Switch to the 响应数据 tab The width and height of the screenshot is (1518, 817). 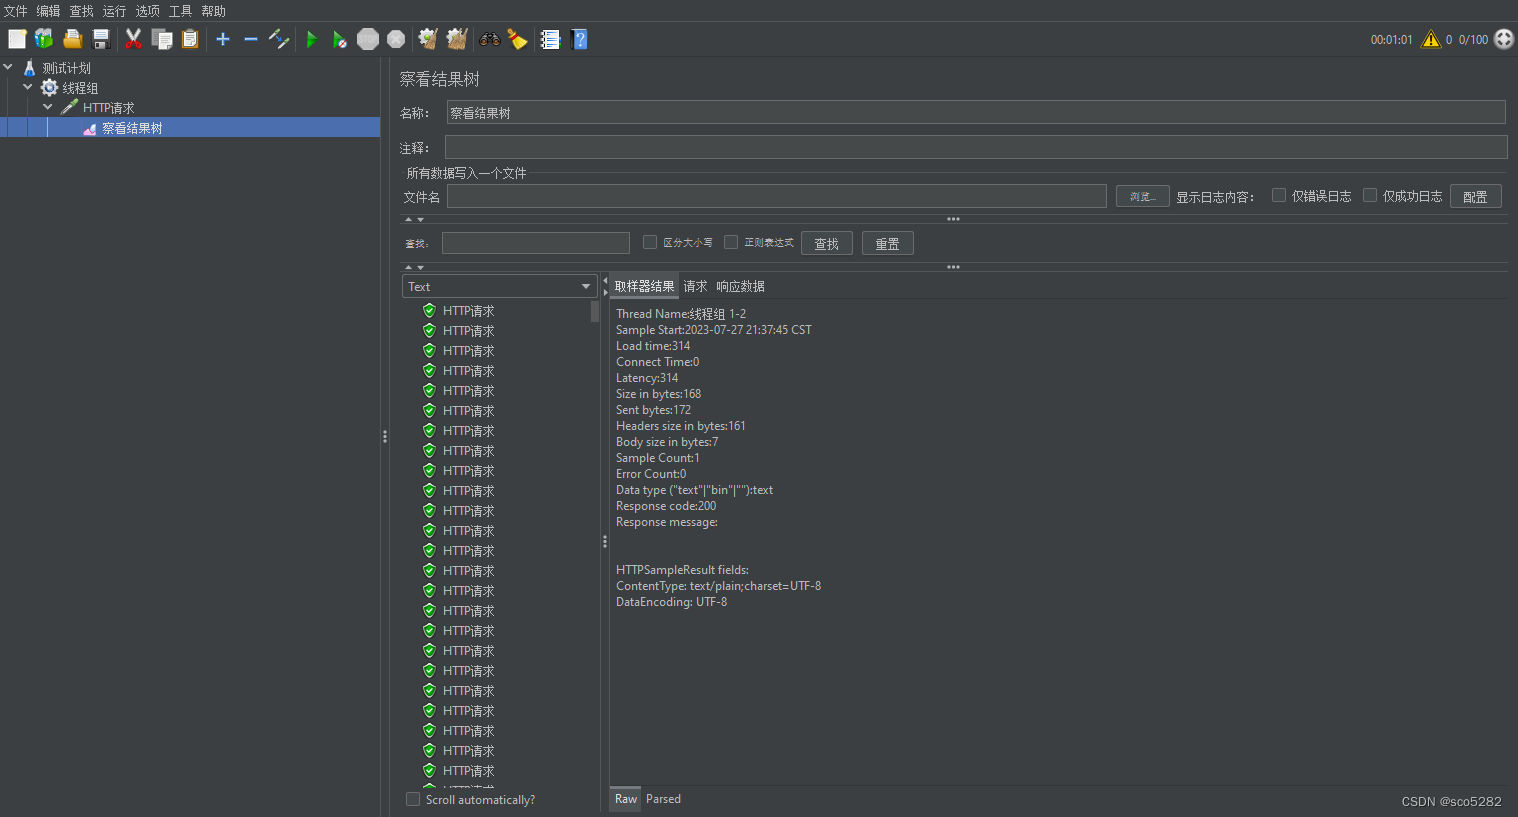[740, 286]
